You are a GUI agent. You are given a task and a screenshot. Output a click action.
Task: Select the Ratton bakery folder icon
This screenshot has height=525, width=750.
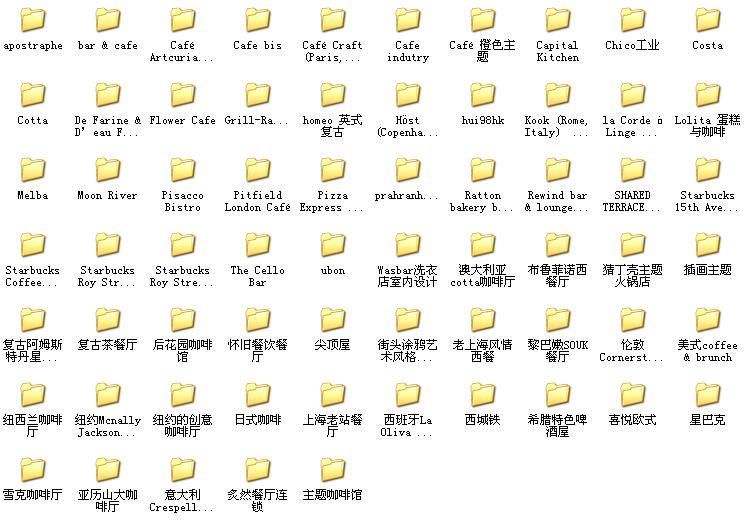tap(483, 170)
